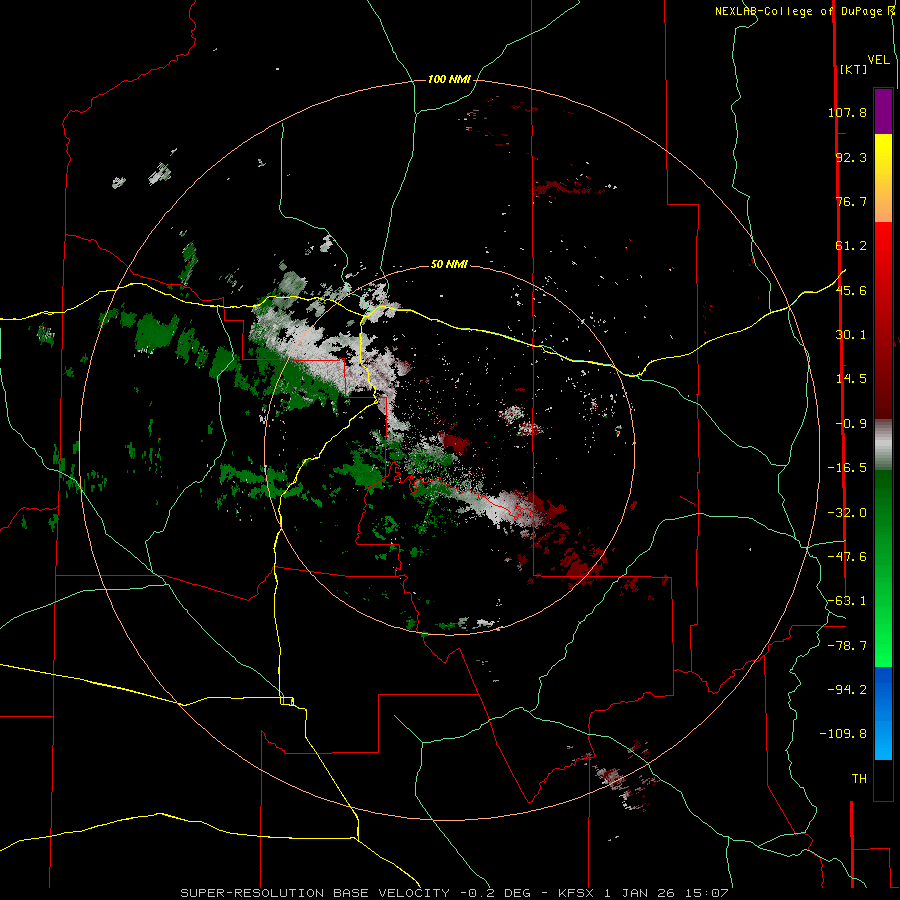The height and width of the screenshot is (900, 900).
Task: Click the yellow-orange segment of color bar
Action: coord(883,178)
